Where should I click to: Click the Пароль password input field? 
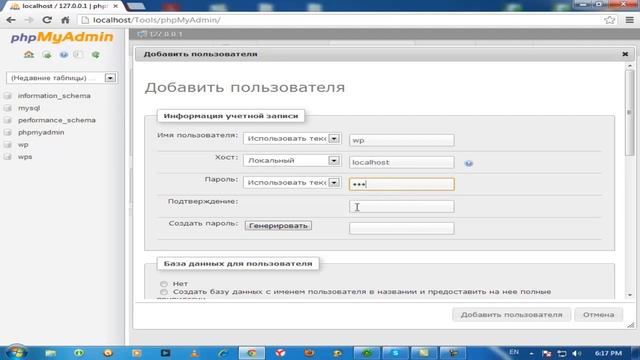[x=402, y=184]
